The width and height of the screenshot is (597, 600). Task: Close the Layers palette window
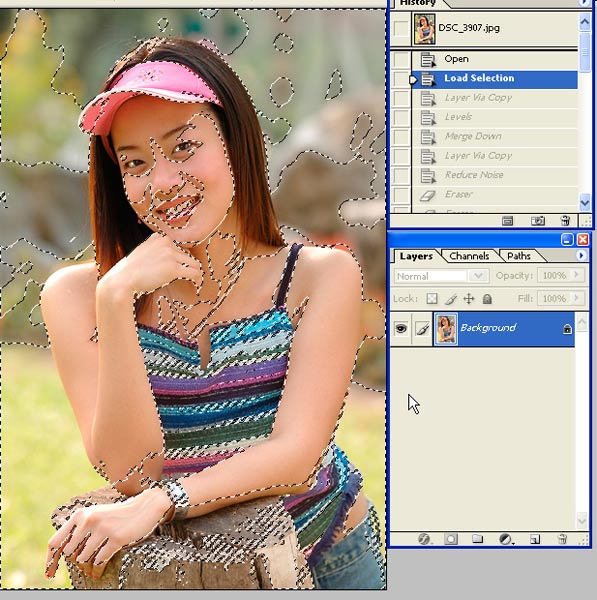click(x=583, y=240)
